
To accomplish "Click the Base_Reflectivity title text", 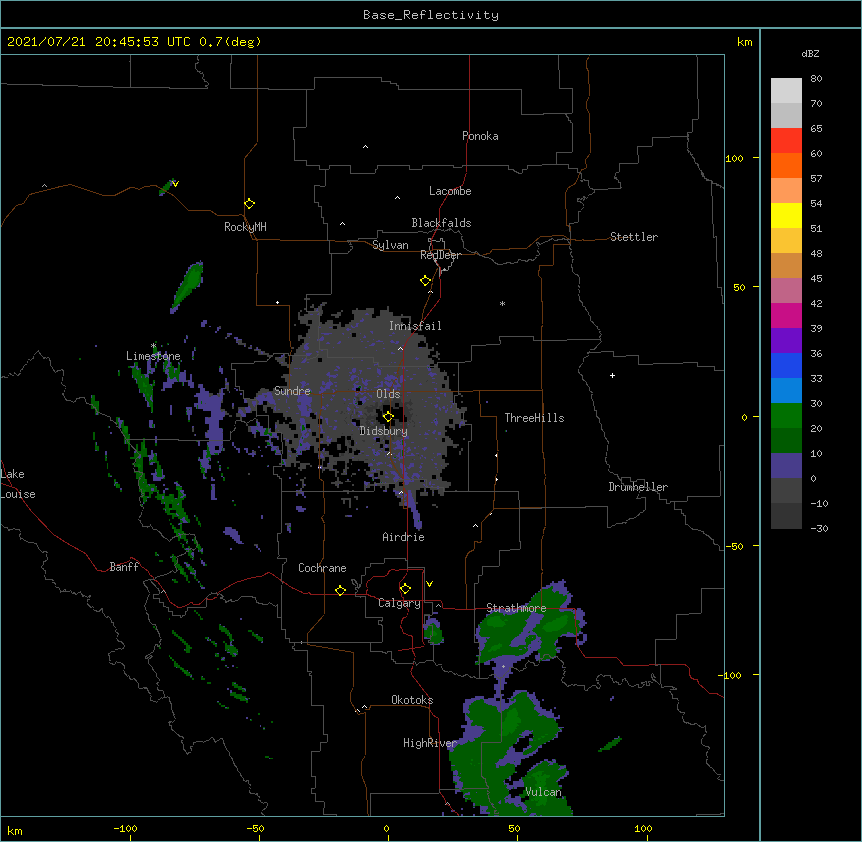I will click(431, 15).
